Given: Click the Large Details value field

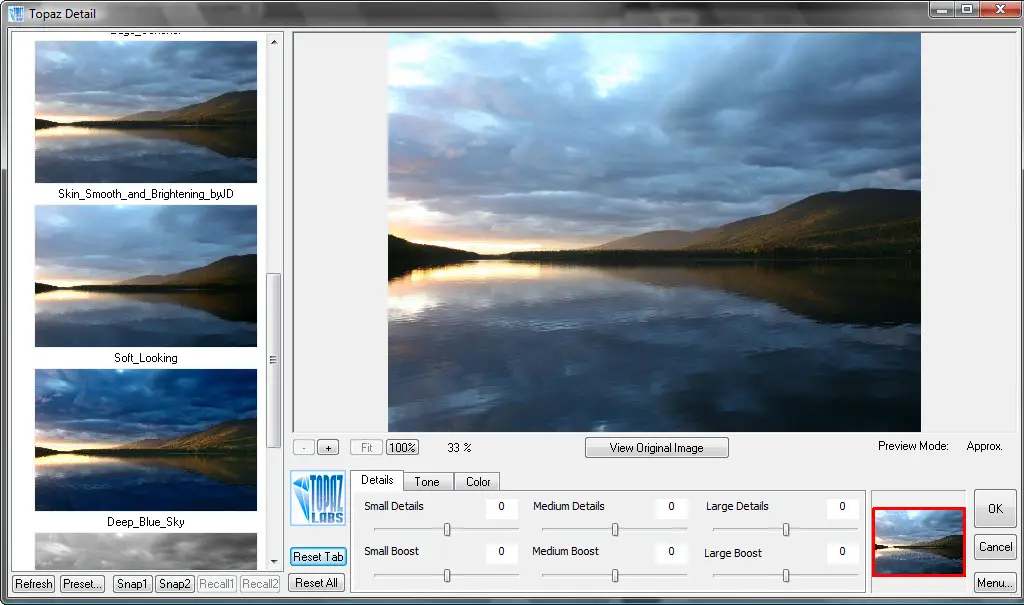Looking at the screenshot, I should tap(842, 506).
